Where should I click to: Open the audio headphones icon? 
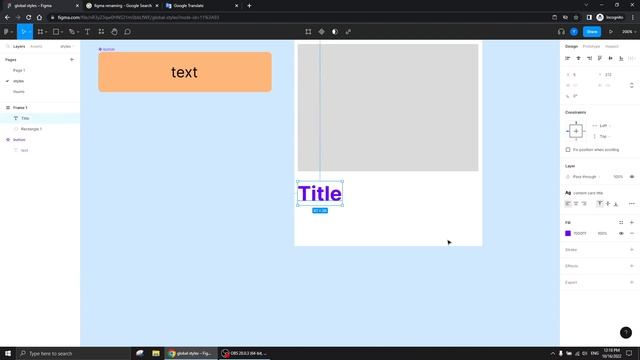click(561, 31)
